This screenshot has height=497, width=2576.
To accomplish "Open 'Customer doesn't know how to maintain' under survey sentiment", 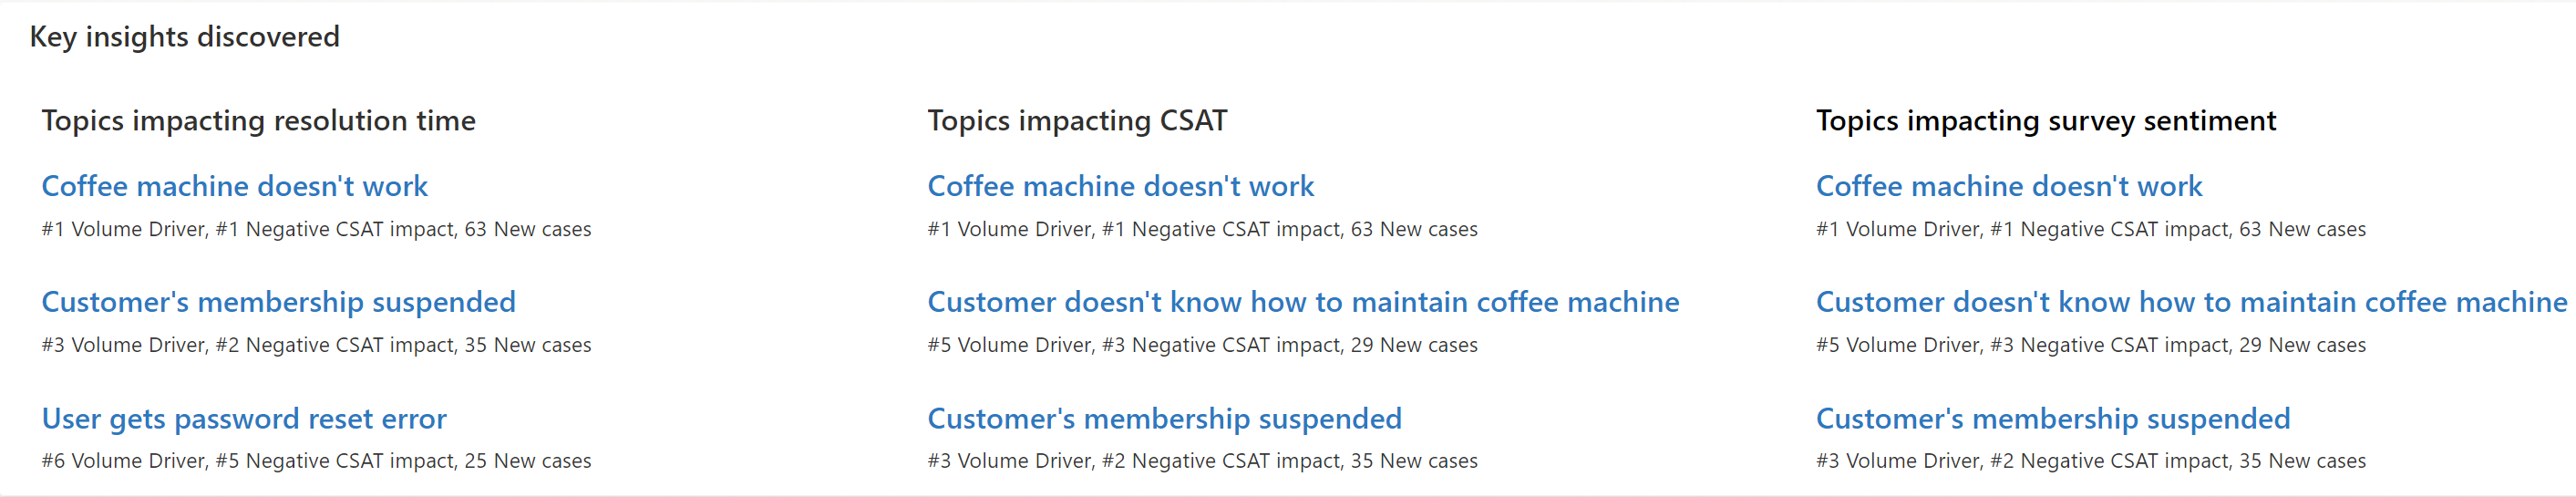I will pos(2192,302).
